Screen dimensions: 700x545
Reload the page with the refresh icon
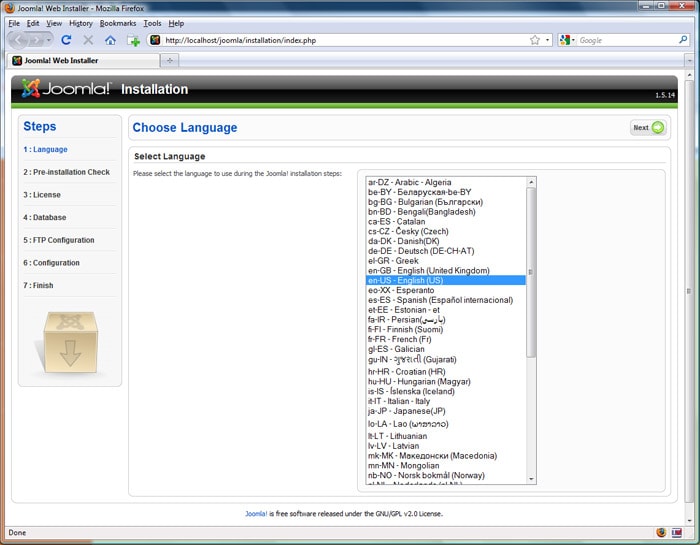point(66,40)
